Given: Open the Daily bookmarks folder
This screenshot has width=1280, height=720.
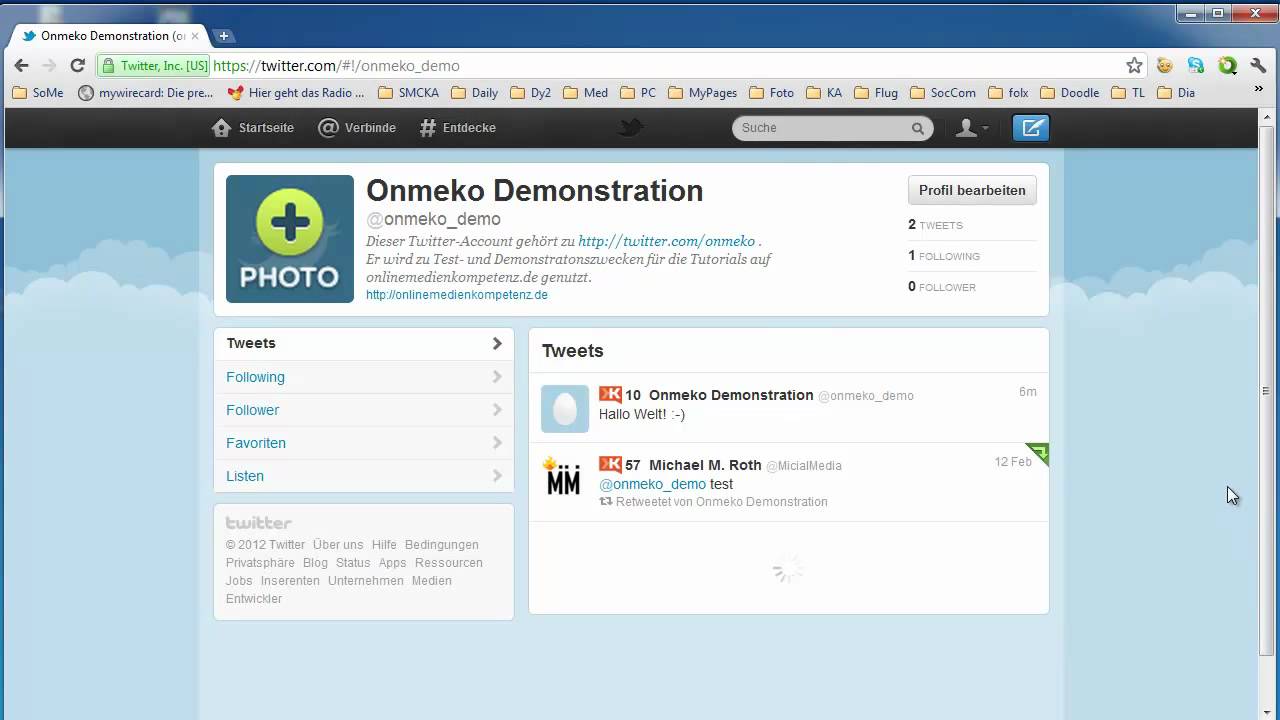Looking at the screenshot, I should (475, 93).
